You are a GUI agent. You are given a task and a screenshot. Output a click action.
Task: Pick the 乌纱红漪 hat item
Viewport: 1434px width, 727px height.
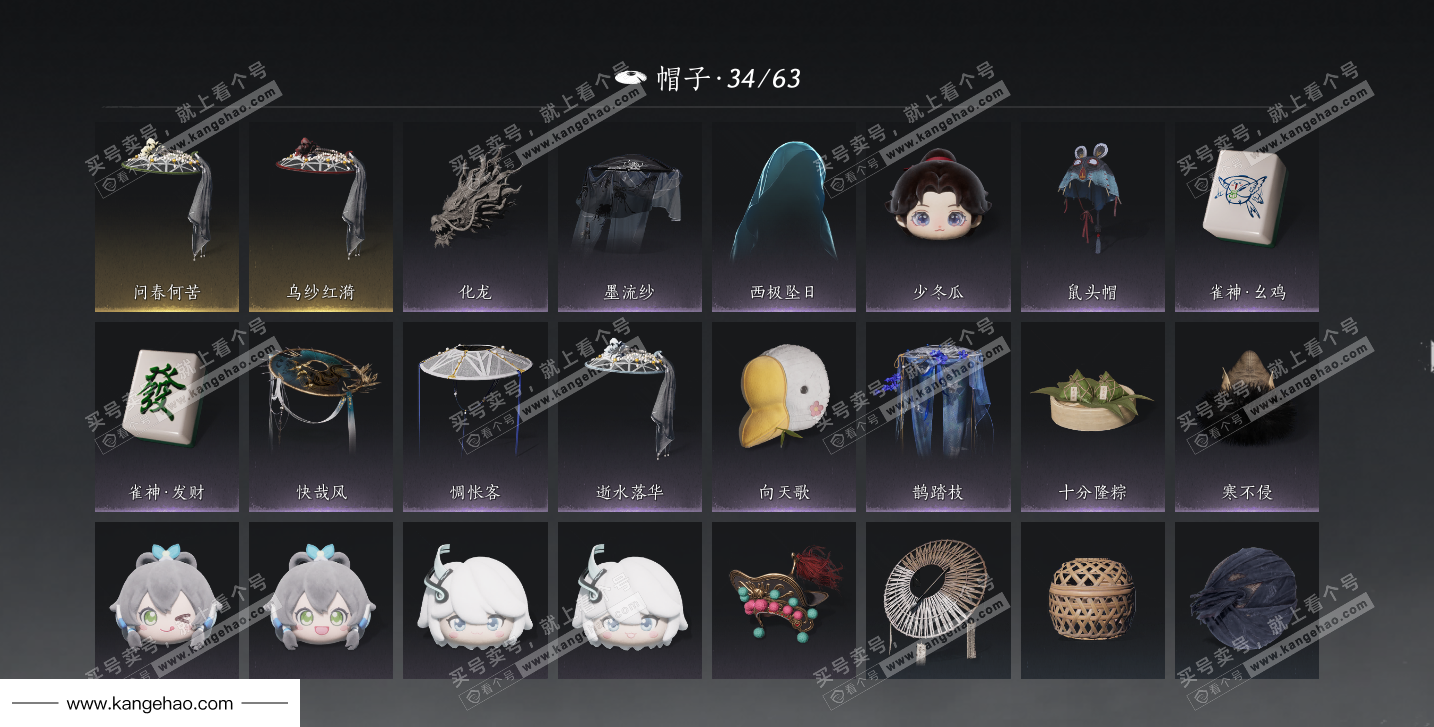tap(321, 217)
